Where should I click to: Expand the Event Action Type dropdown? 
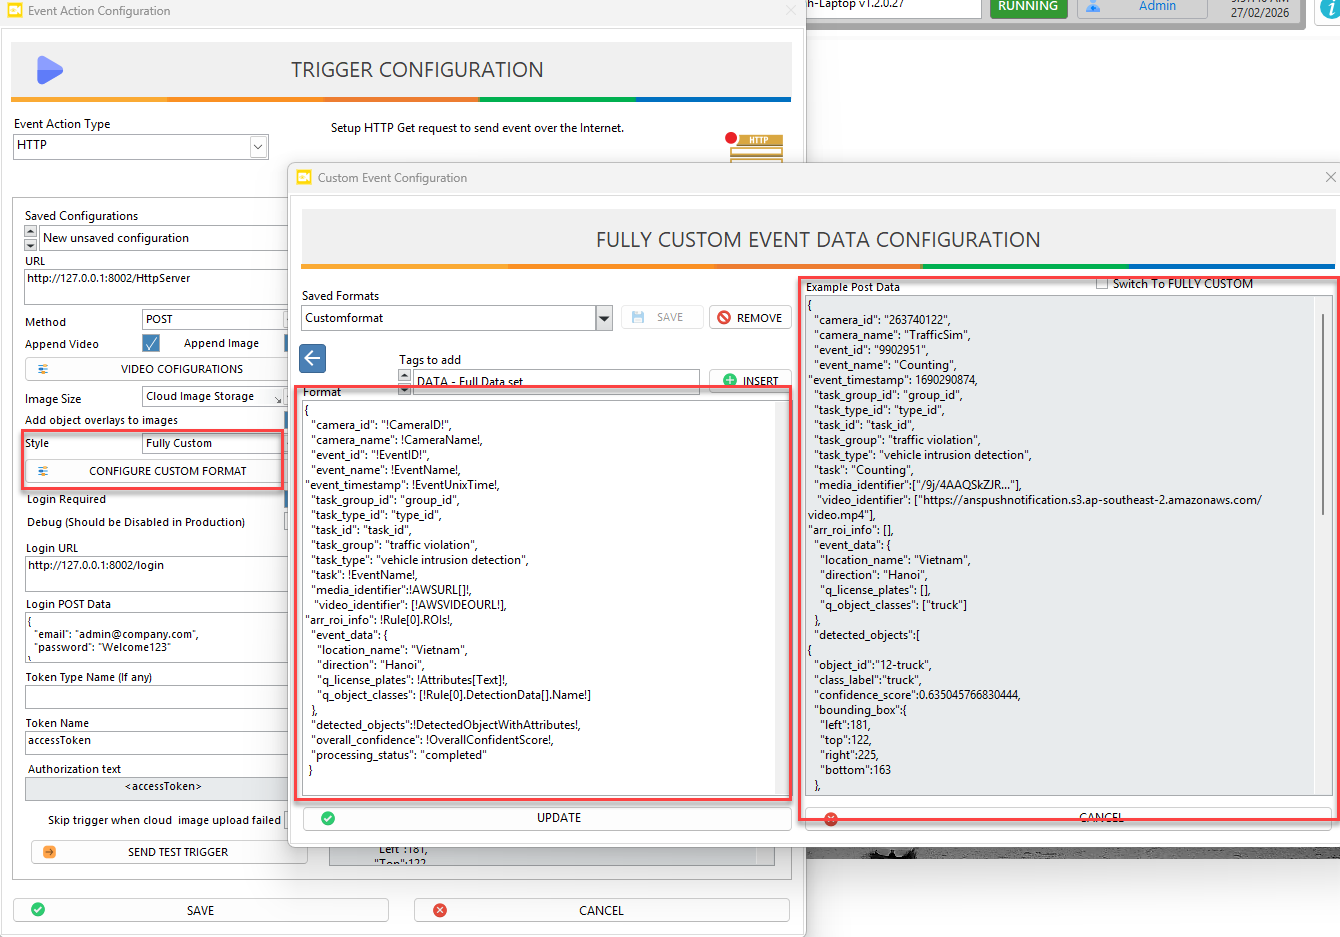tap(258, 147)
